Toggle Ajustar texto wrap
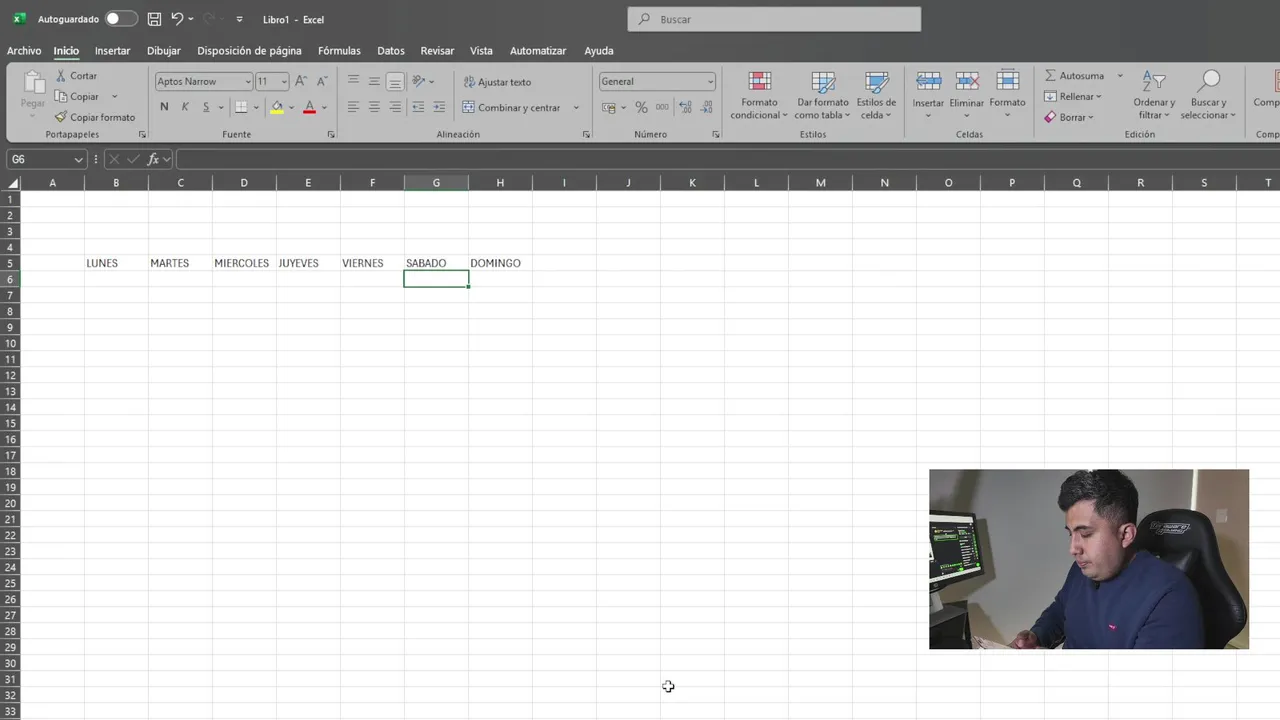This screenshot has height=720, width=1280. (x=497, y=82)
